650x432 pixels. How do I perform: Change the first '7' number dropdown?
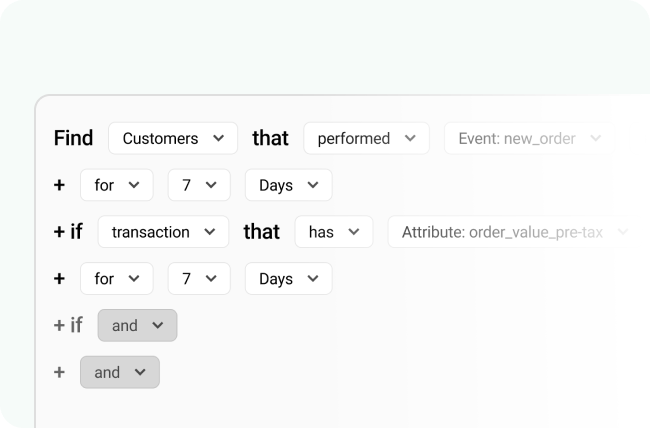click(199, 185)
